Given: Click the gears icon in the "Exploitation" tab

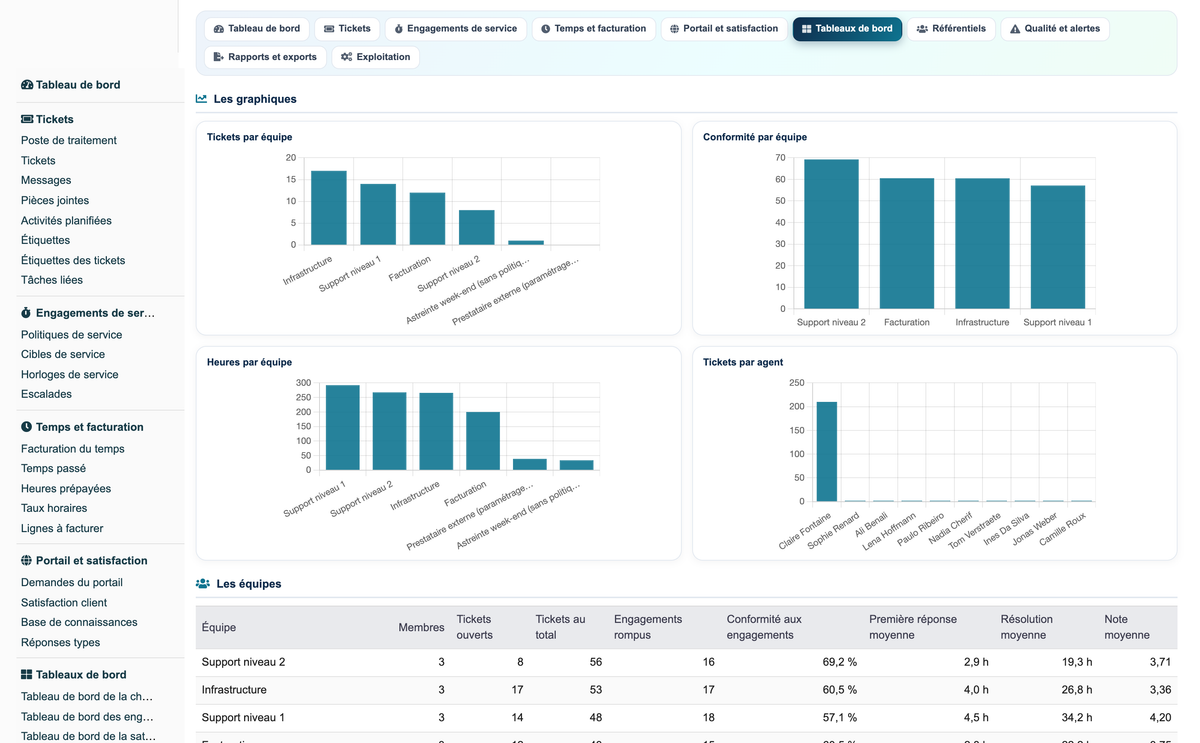Looking at the screenshot, I should (x=346, y=57).
